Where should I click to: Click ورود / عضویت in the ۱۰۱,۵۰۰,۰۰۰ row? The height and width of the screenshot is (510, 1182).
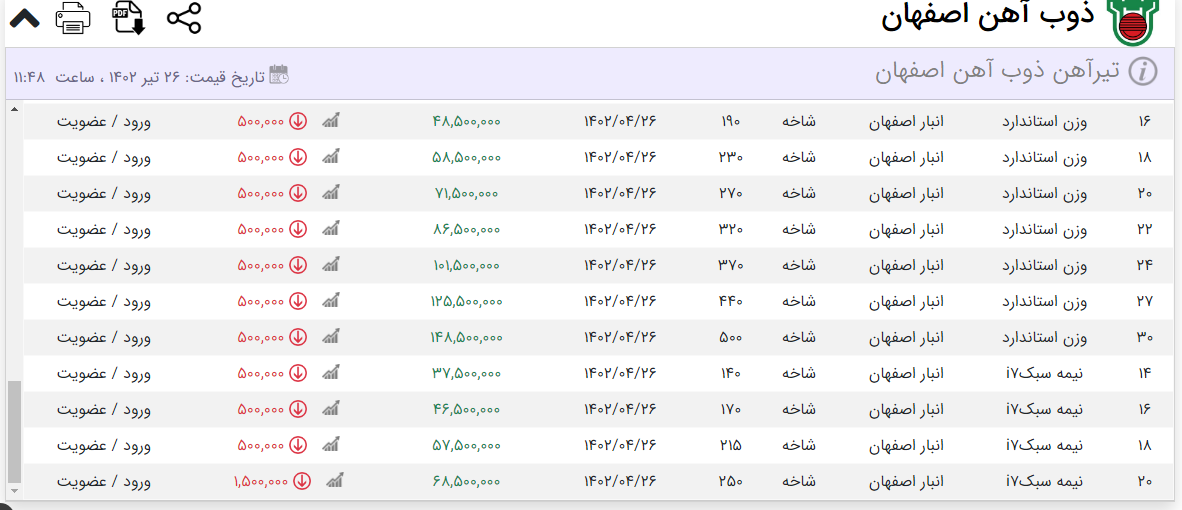point(104,266)
